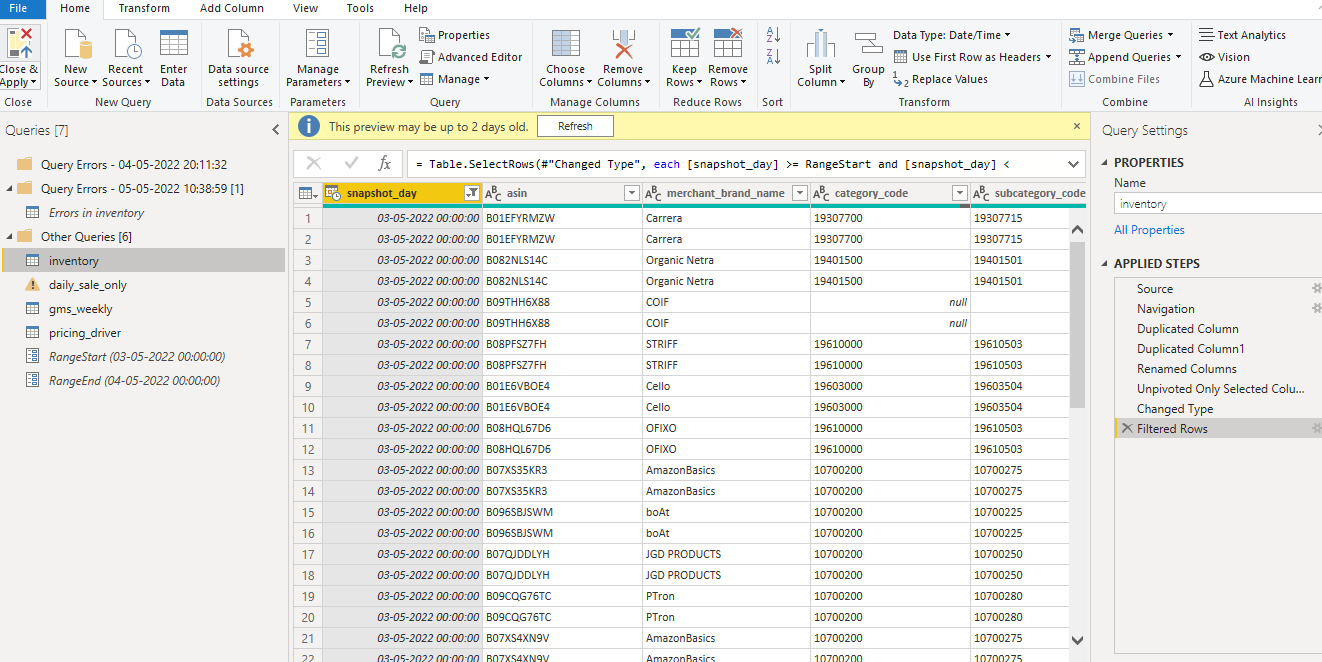
Task: Open the asin column filter dropdown
Action: pyautogui.click(x=631, y=193)
